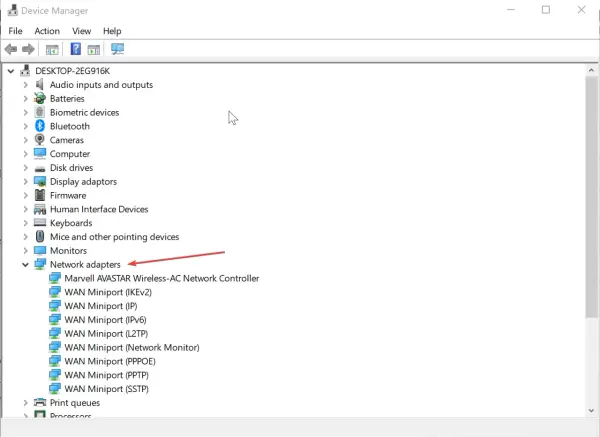Click the Mice and pointing devices icon
600x437 pixels.
[40, 236]
